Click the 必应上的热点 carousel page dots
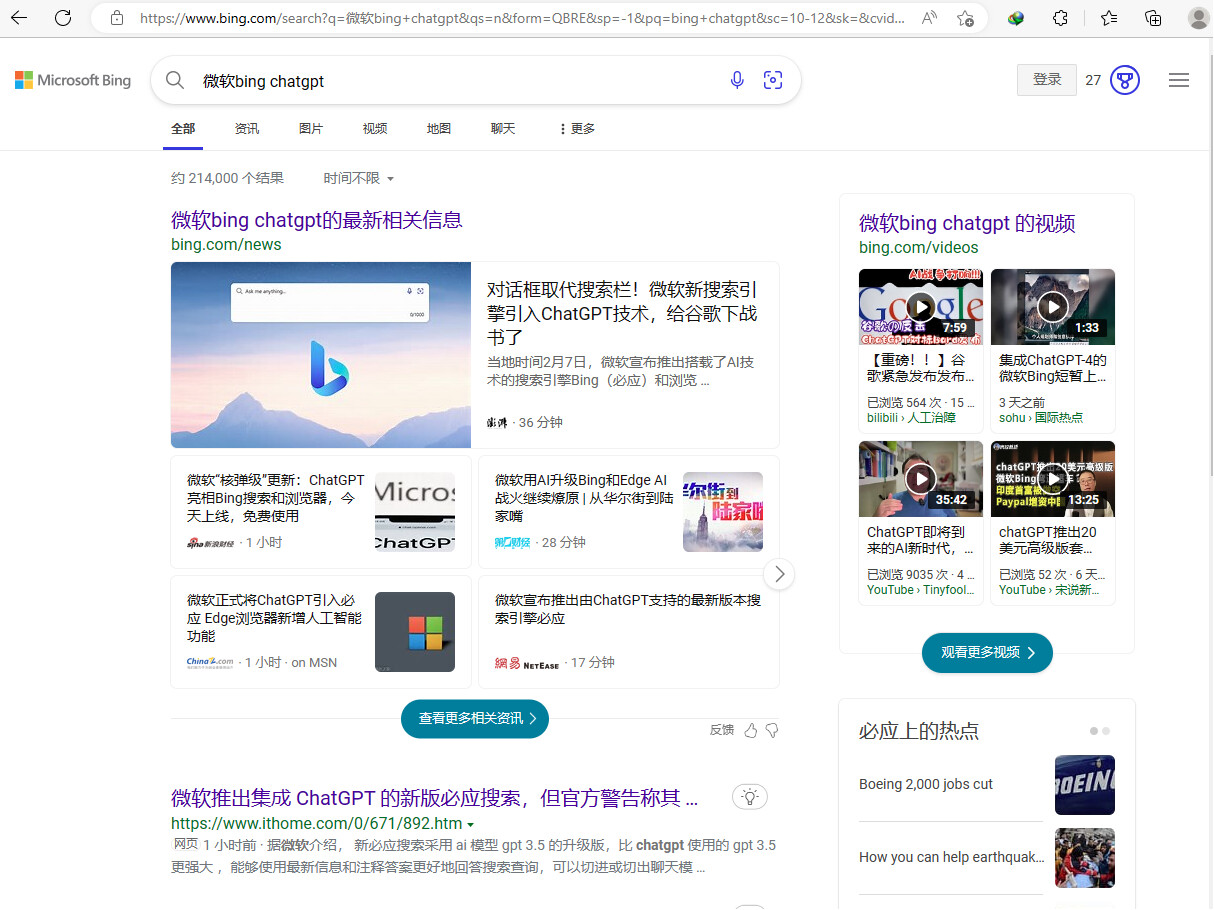This screenshot has width=1214, height=910. pos(1100,731)
